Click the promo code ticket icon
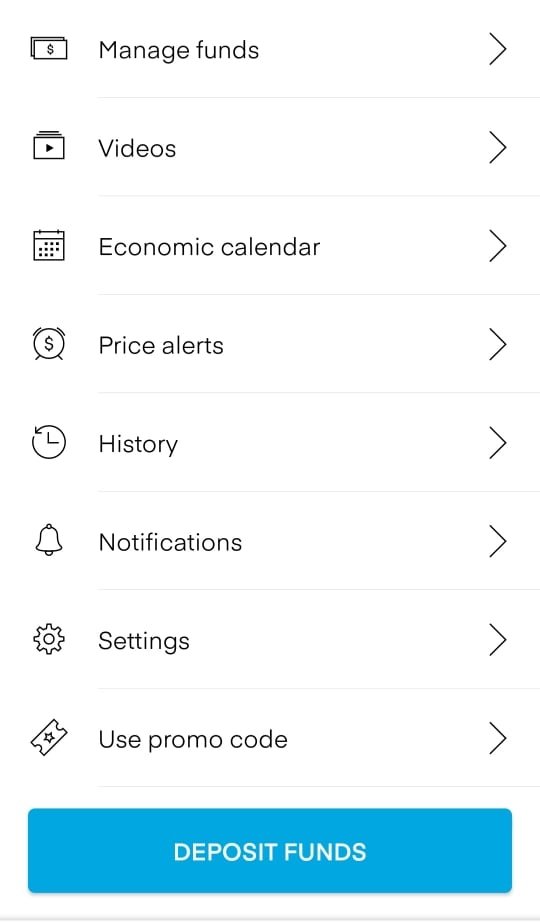The width and height of the screenshot is (540, 923). pos(49,737)
